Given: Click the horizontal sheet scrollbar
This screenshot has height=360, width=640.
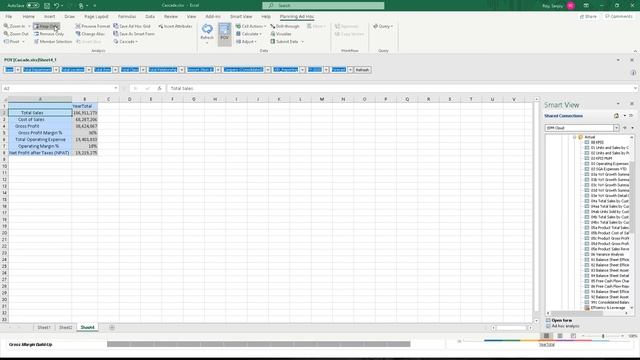Looking at the screenshot, I should pyautogui.click(x=511, y=327).
